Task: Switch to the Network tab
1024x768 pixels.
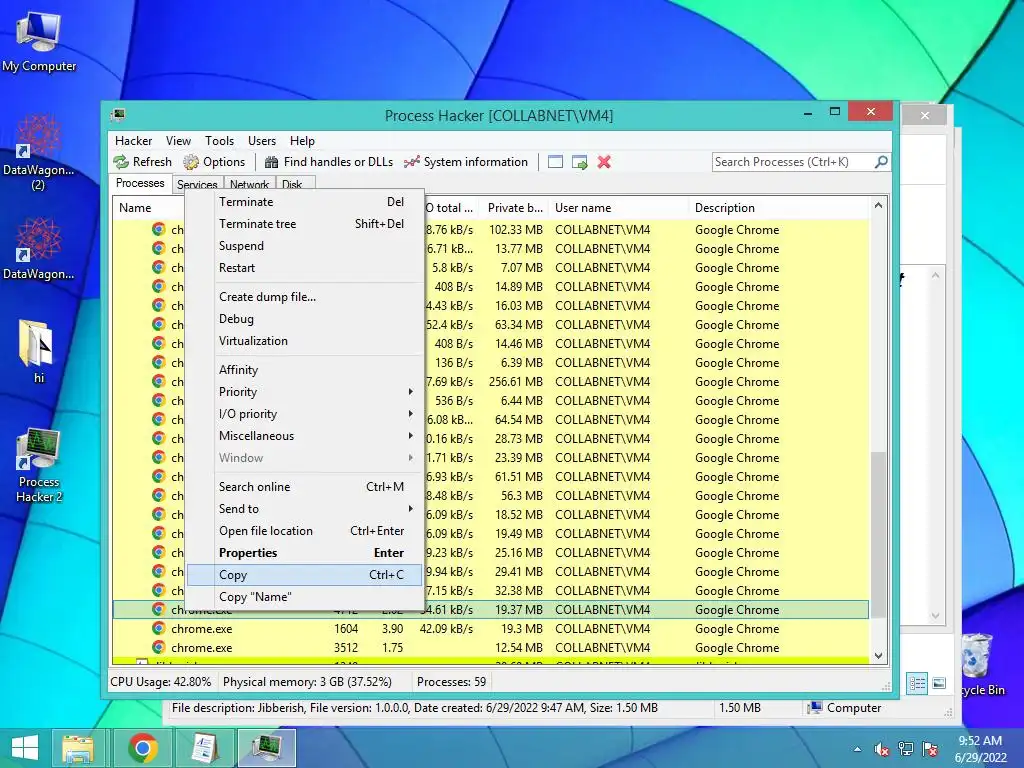Action: point(249,185)
